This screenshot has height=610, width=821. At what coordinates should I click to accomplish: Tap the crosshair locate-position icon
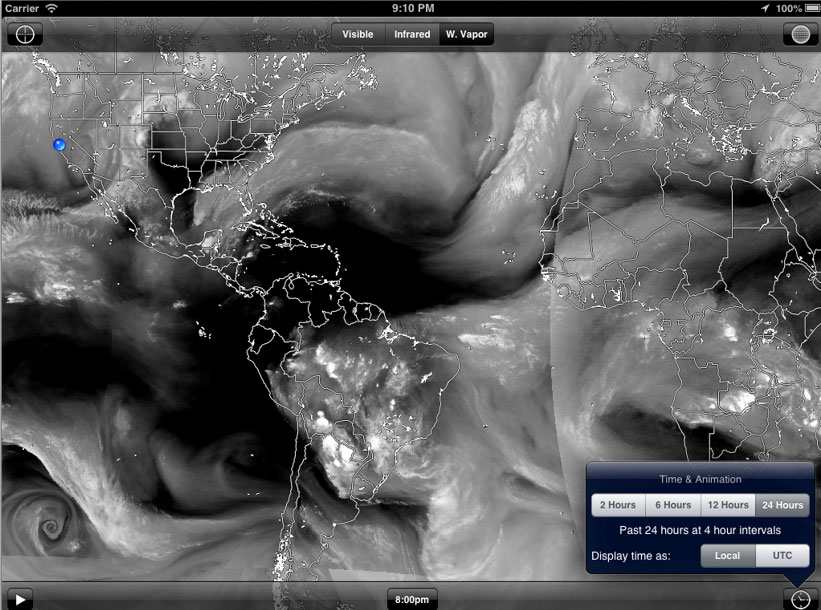point(24,33)
